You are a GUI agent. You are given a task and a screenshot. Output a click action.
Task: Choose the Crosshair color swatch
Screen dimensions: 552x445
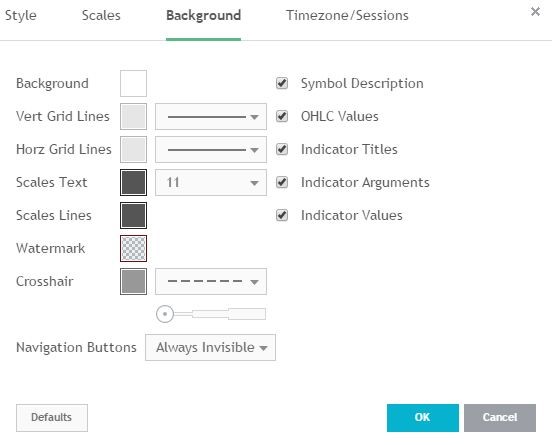click(133, 281)
